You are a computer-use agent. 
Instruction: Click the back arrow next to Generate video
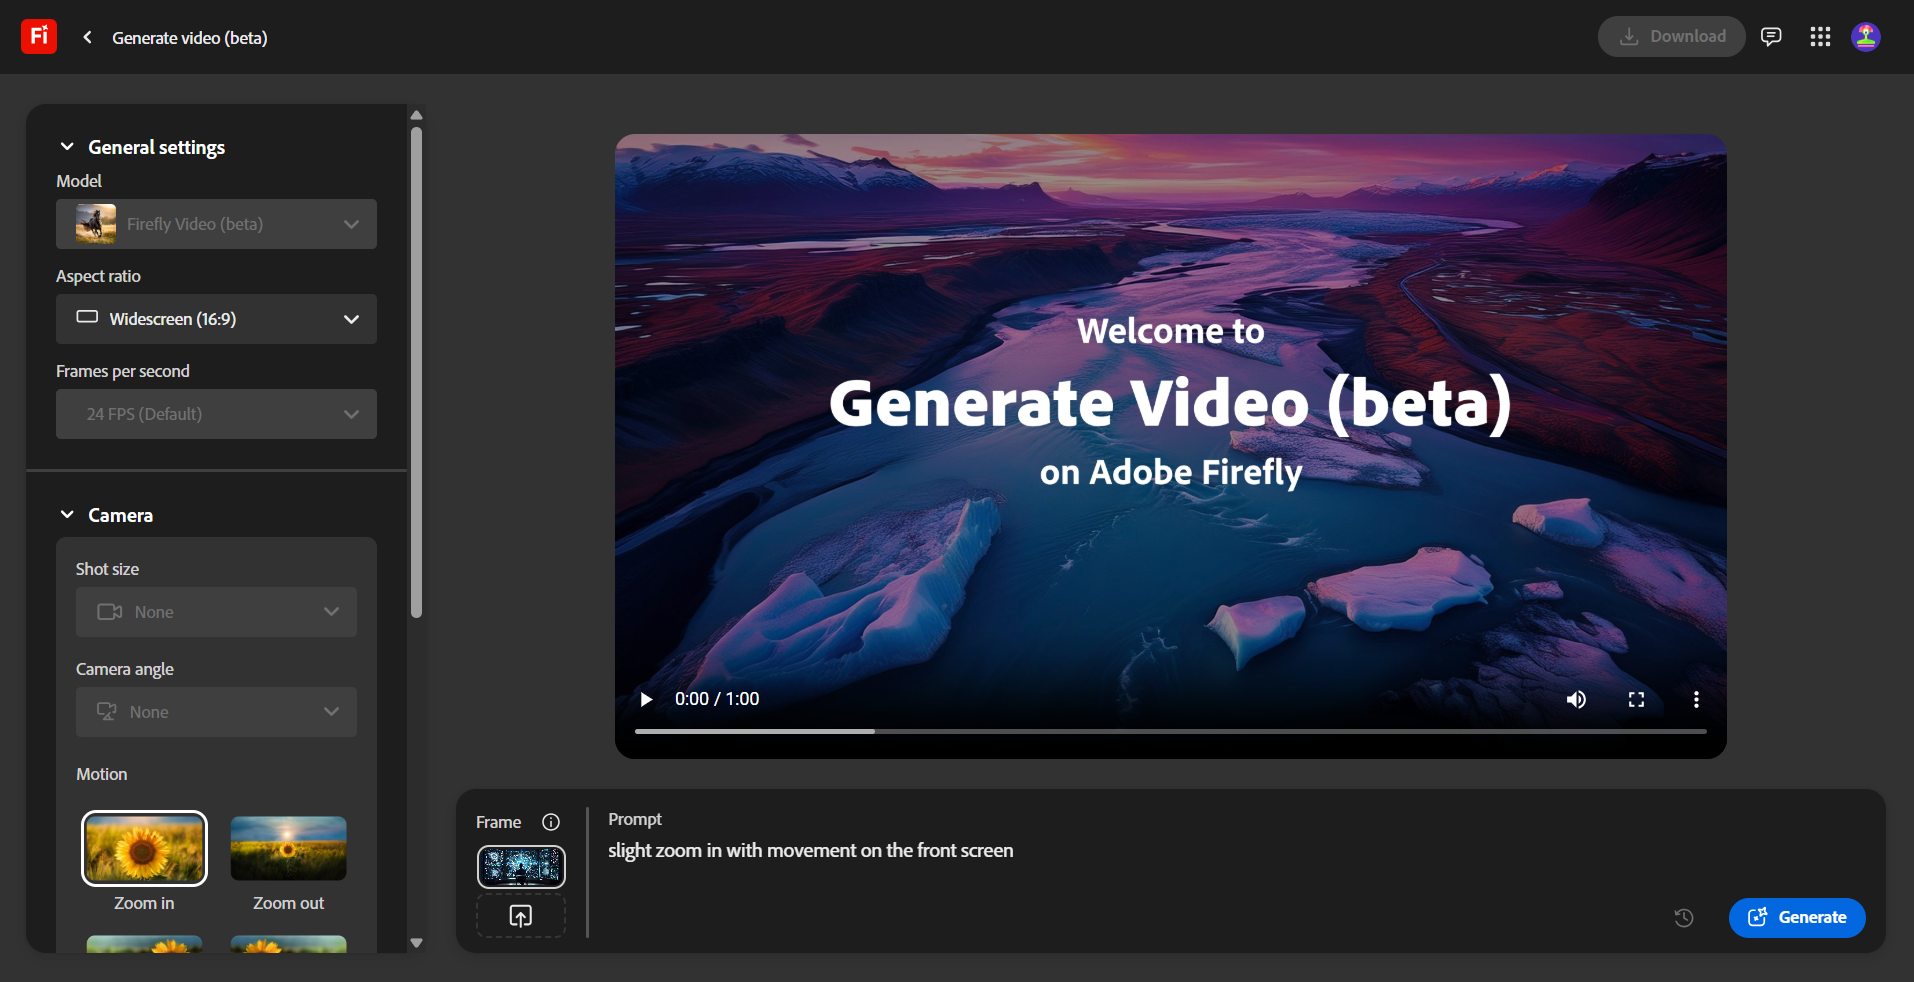(x=87, y=37)
